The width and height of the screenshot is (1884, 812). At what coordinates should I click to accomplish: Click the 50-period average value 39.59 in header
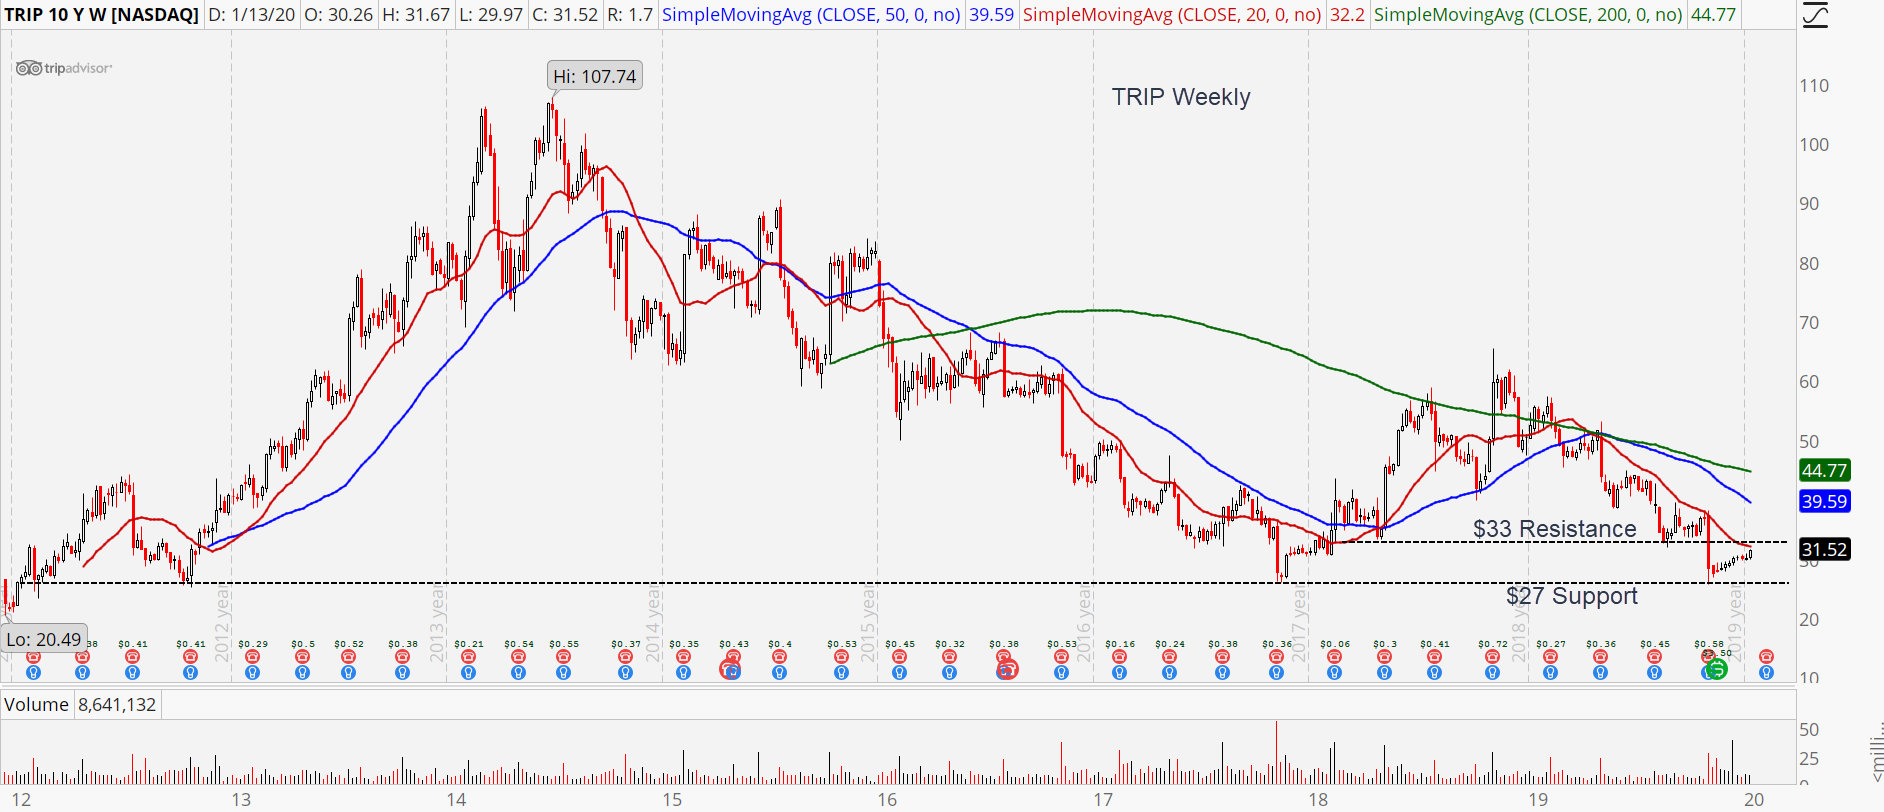991,15
